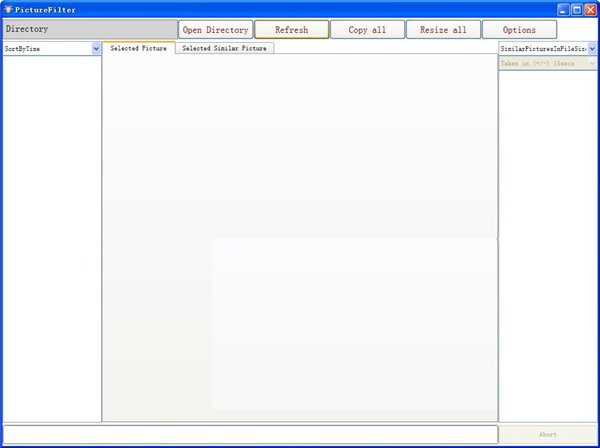Minimize the PictureFilter window
This screenshot has height=448, width=600.
[x=563, y=10]
